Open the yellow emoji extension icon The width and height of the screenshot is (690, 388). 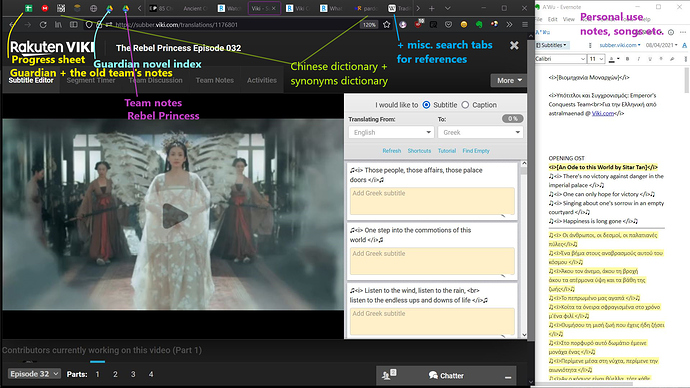[x=463, y=25]
